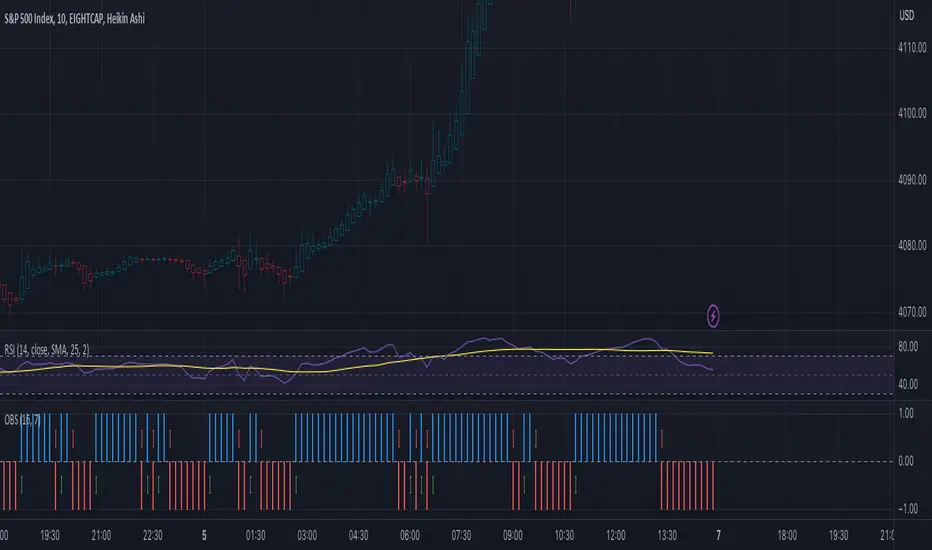Click the 03:00 time axis label
Screen dimensions: 932x550
coord(307,536)
